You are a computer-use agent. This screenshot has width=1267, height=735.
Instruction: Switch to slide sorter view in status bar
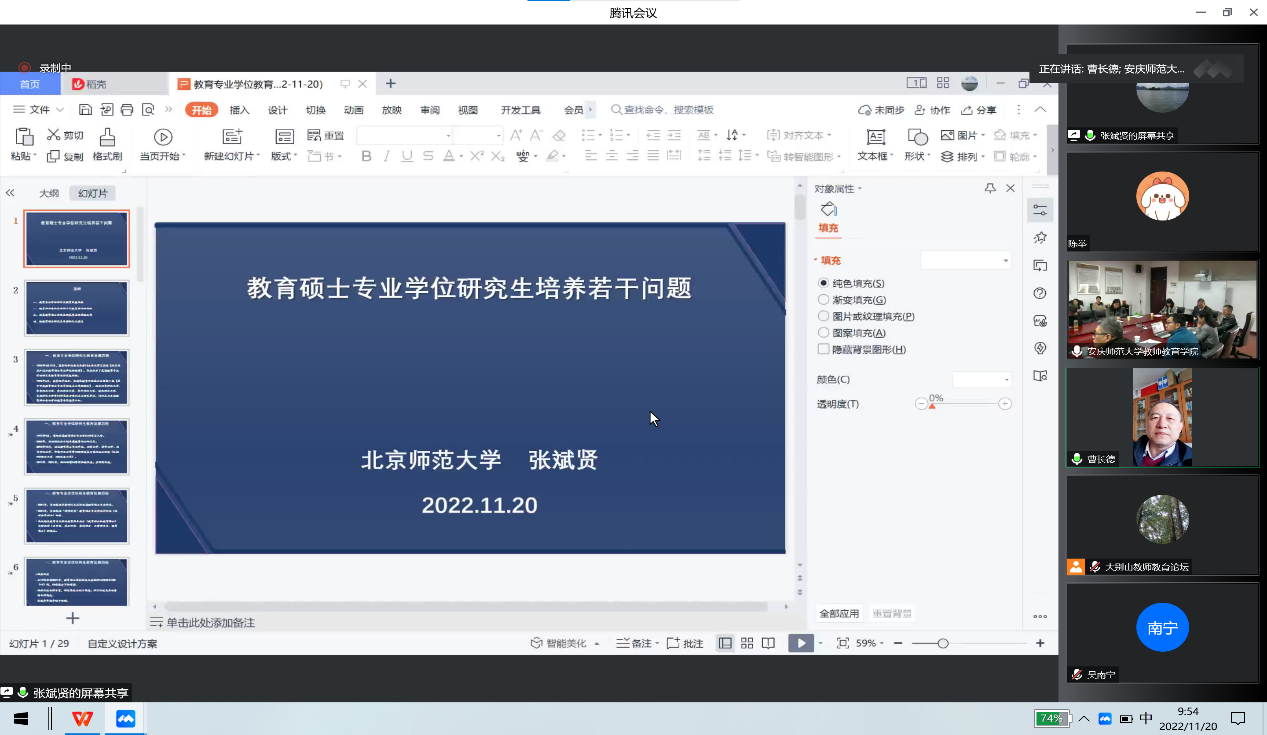747,643
